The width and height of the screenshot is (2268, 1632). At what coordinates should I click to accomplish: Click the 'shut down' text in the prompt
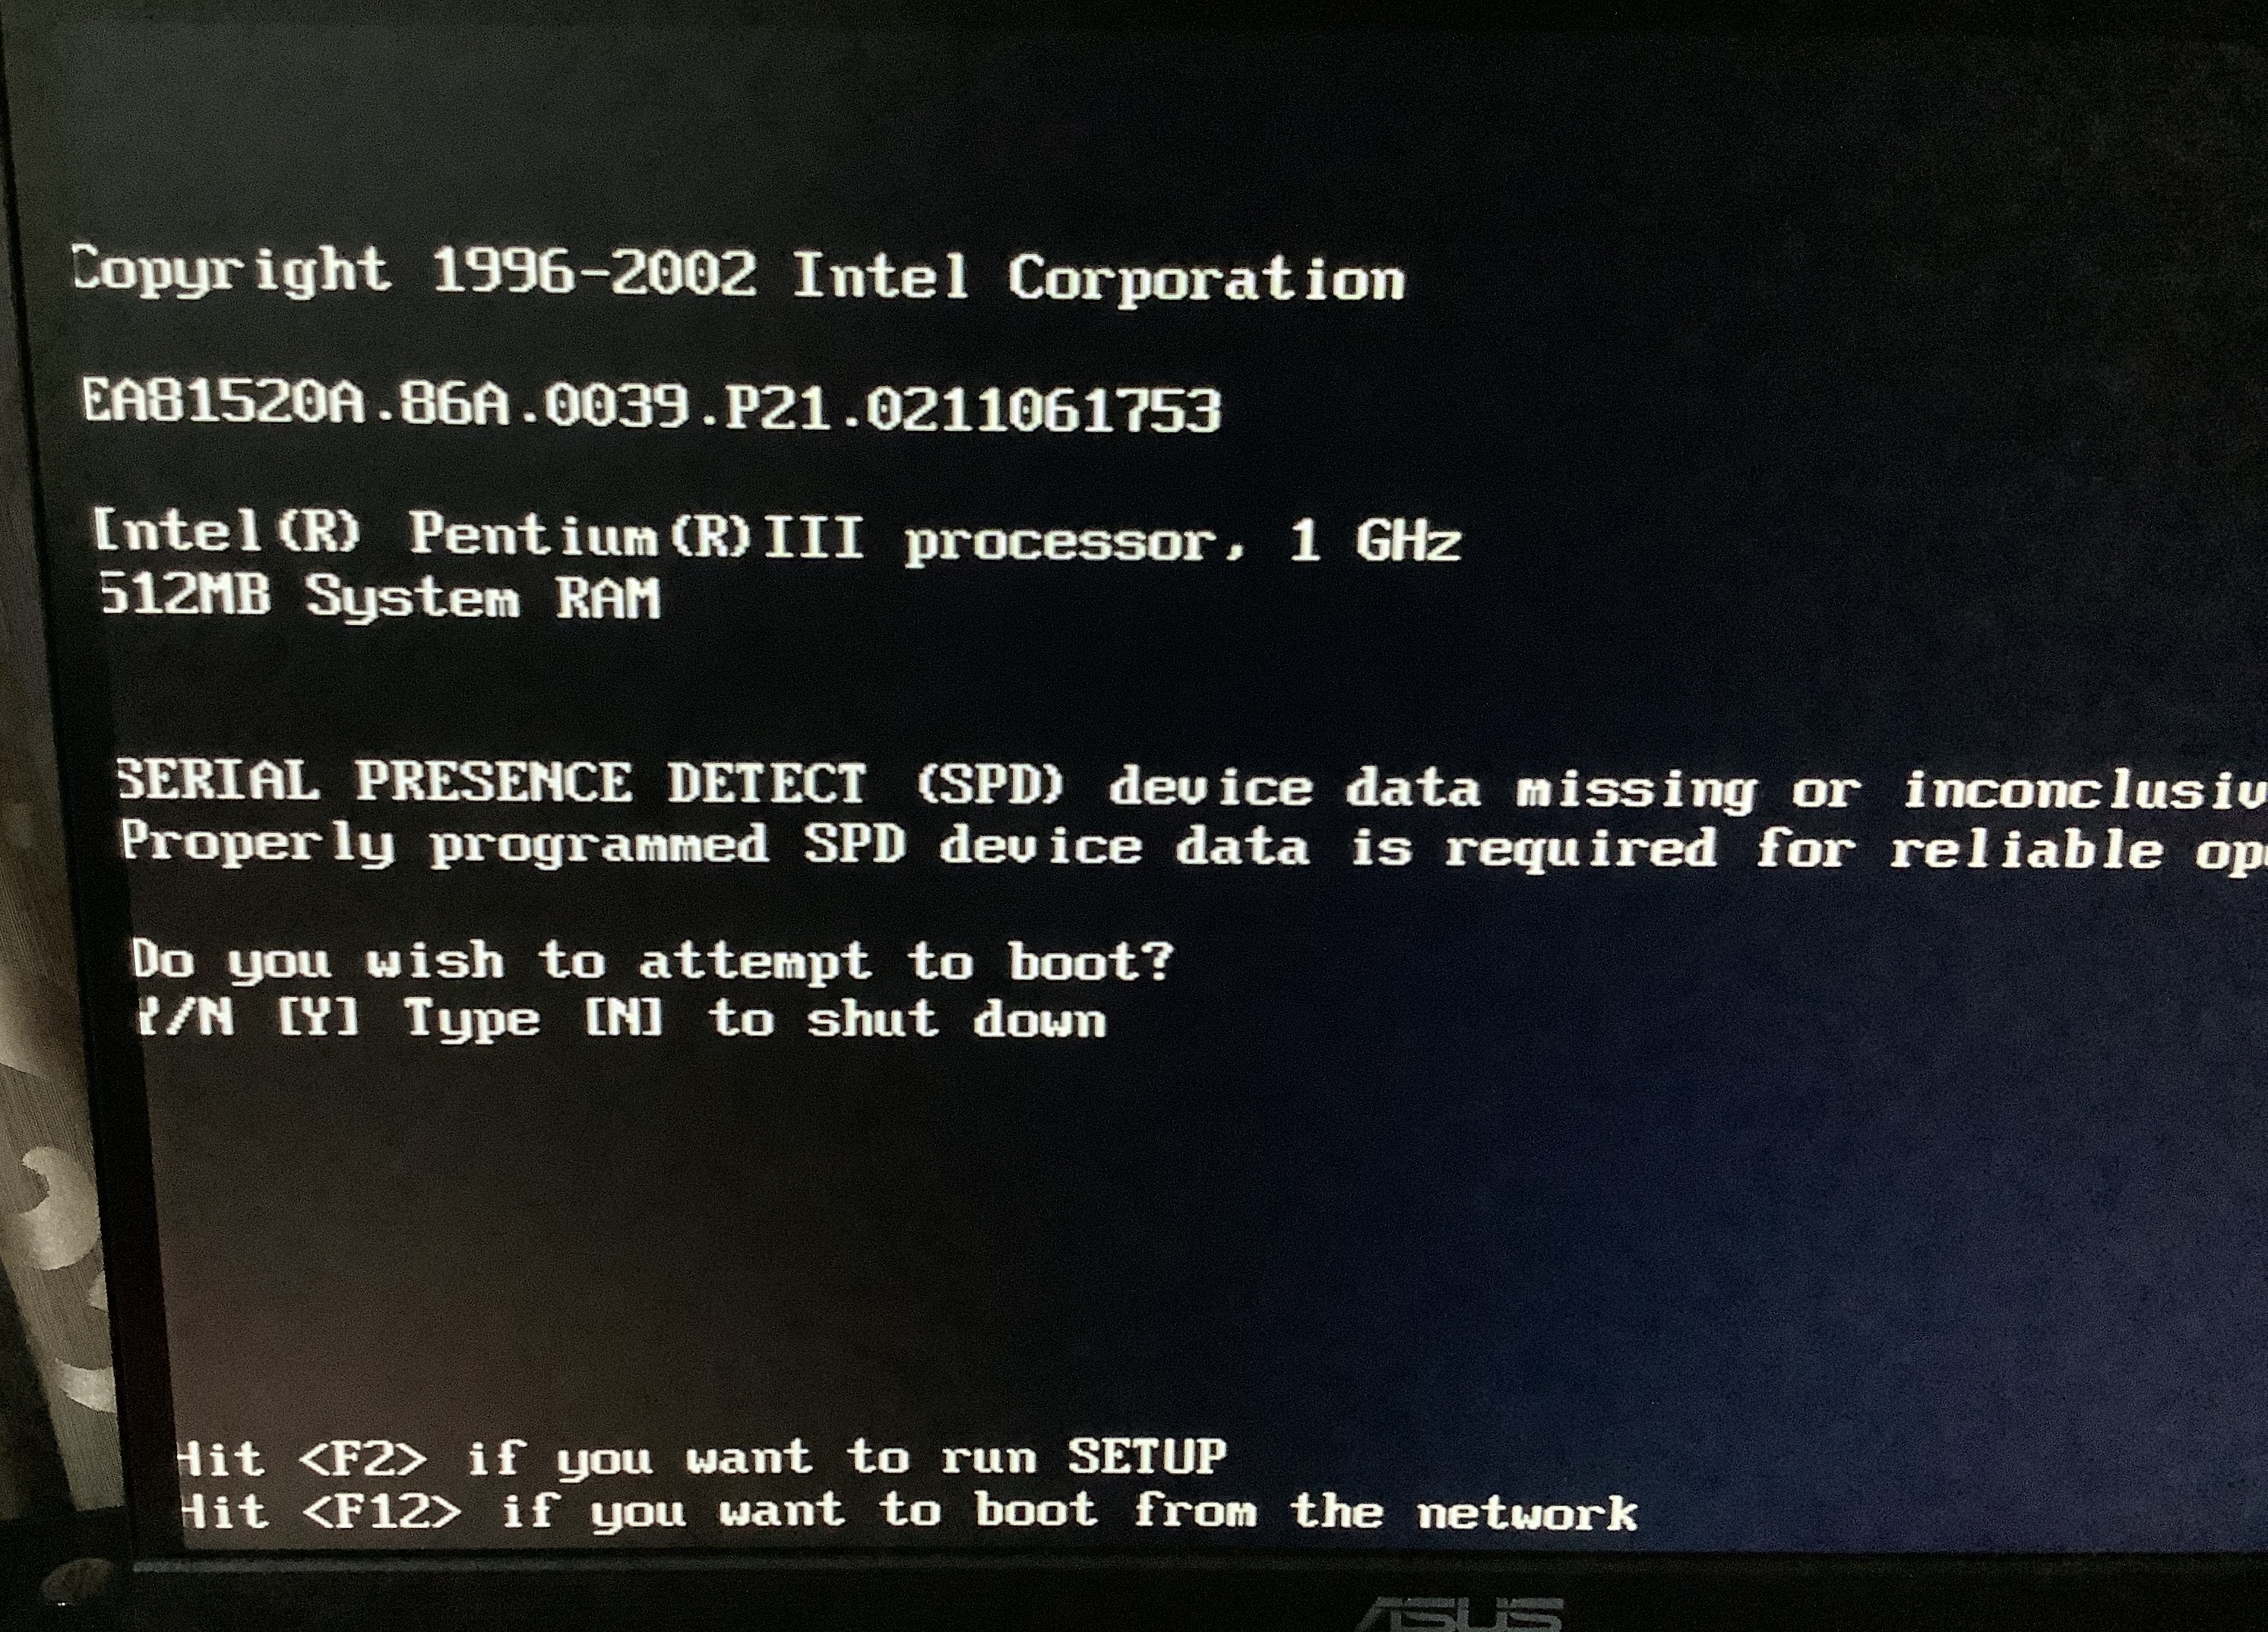pos(957,1019)
